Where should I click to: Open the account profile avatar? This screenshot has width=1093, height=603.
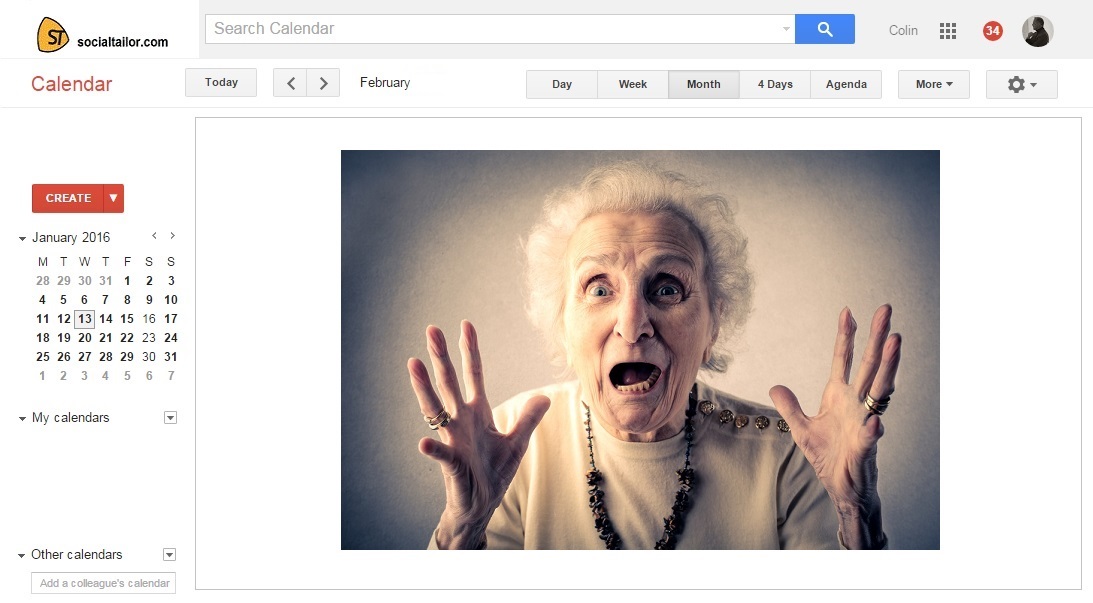tap(1037, 31)
